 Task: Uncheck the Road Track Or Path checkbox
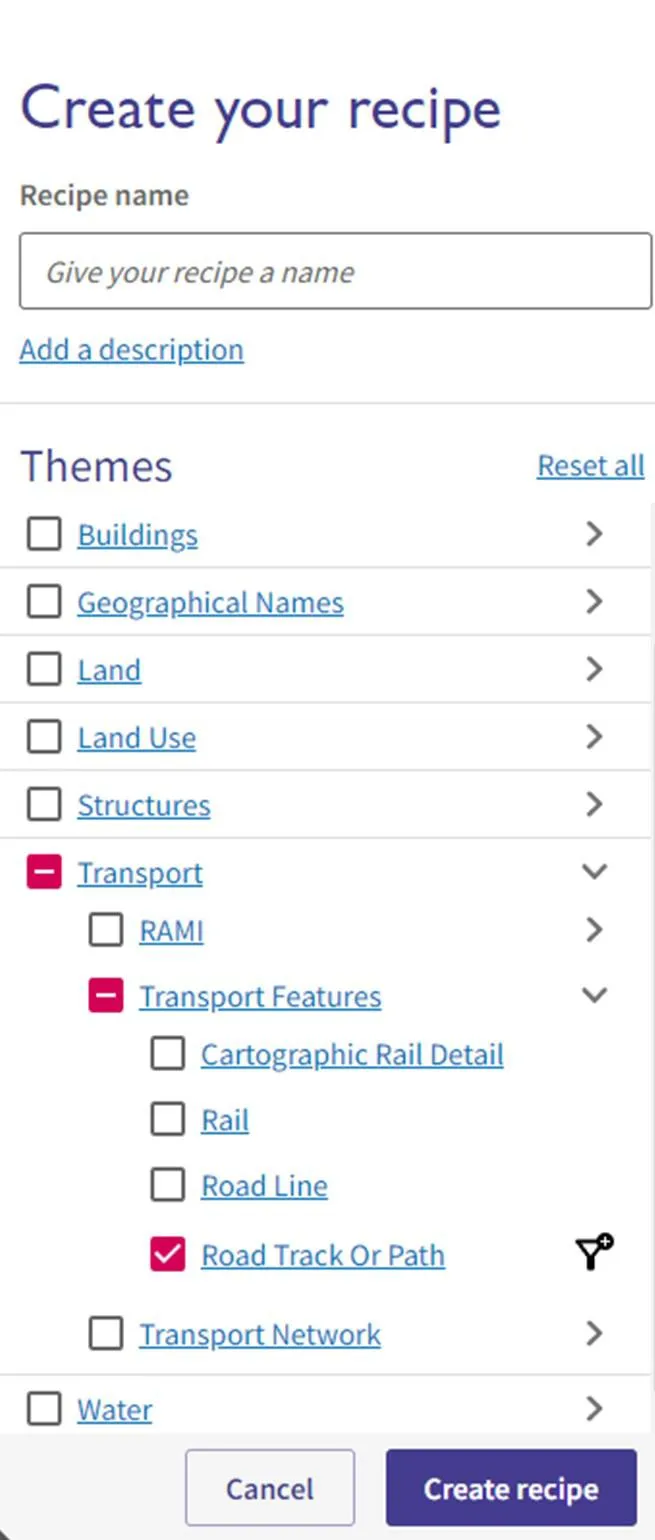pyautogui.click(x=168, y=1254)
